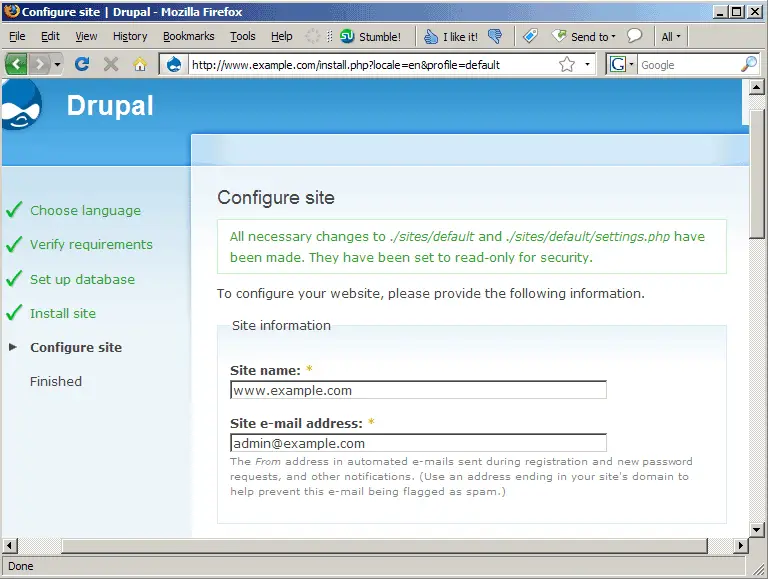Reload the current page
The width and height of the screenshot is (768, 579).
click(82, 64)
